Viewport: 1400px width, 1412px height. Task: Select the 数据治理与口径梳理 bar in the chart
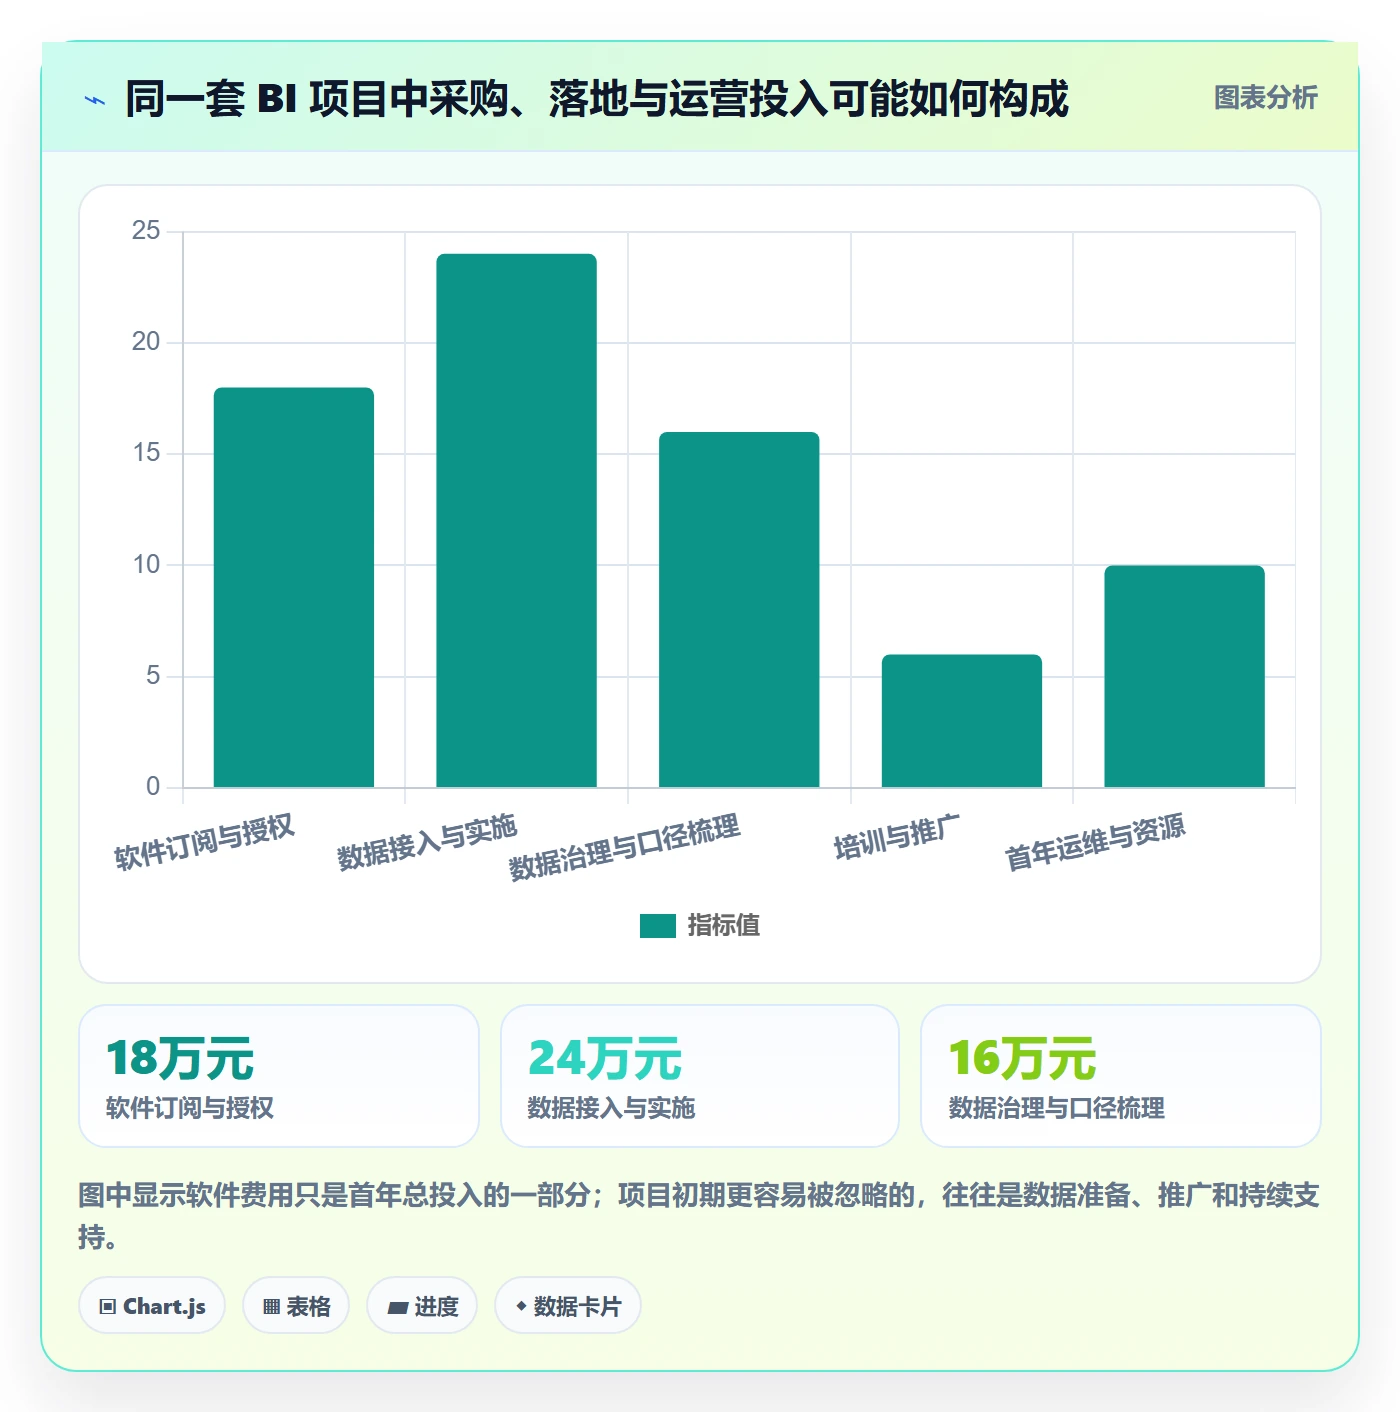(x=739, y=609)
